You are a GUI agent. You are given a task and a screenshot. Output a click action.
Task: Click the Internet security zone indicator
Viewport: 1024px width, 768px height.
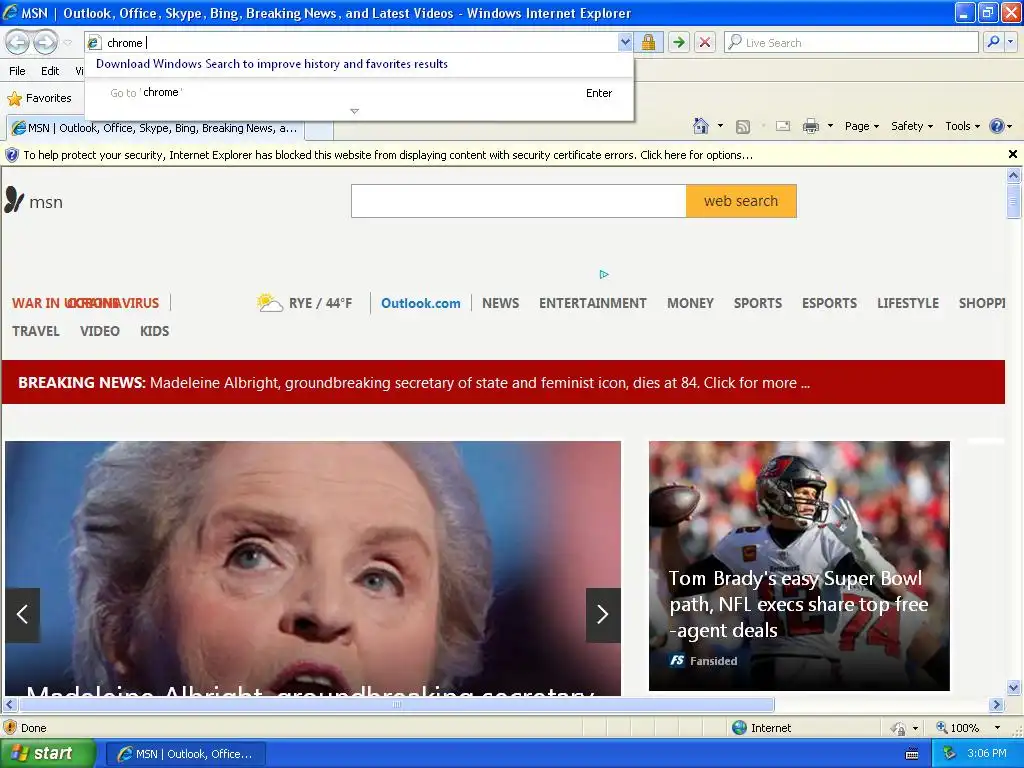(761, 728)
